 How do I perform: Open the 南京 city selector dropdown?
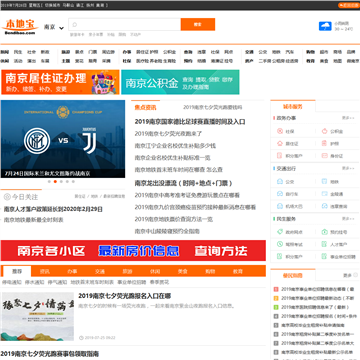click(54, 27)
